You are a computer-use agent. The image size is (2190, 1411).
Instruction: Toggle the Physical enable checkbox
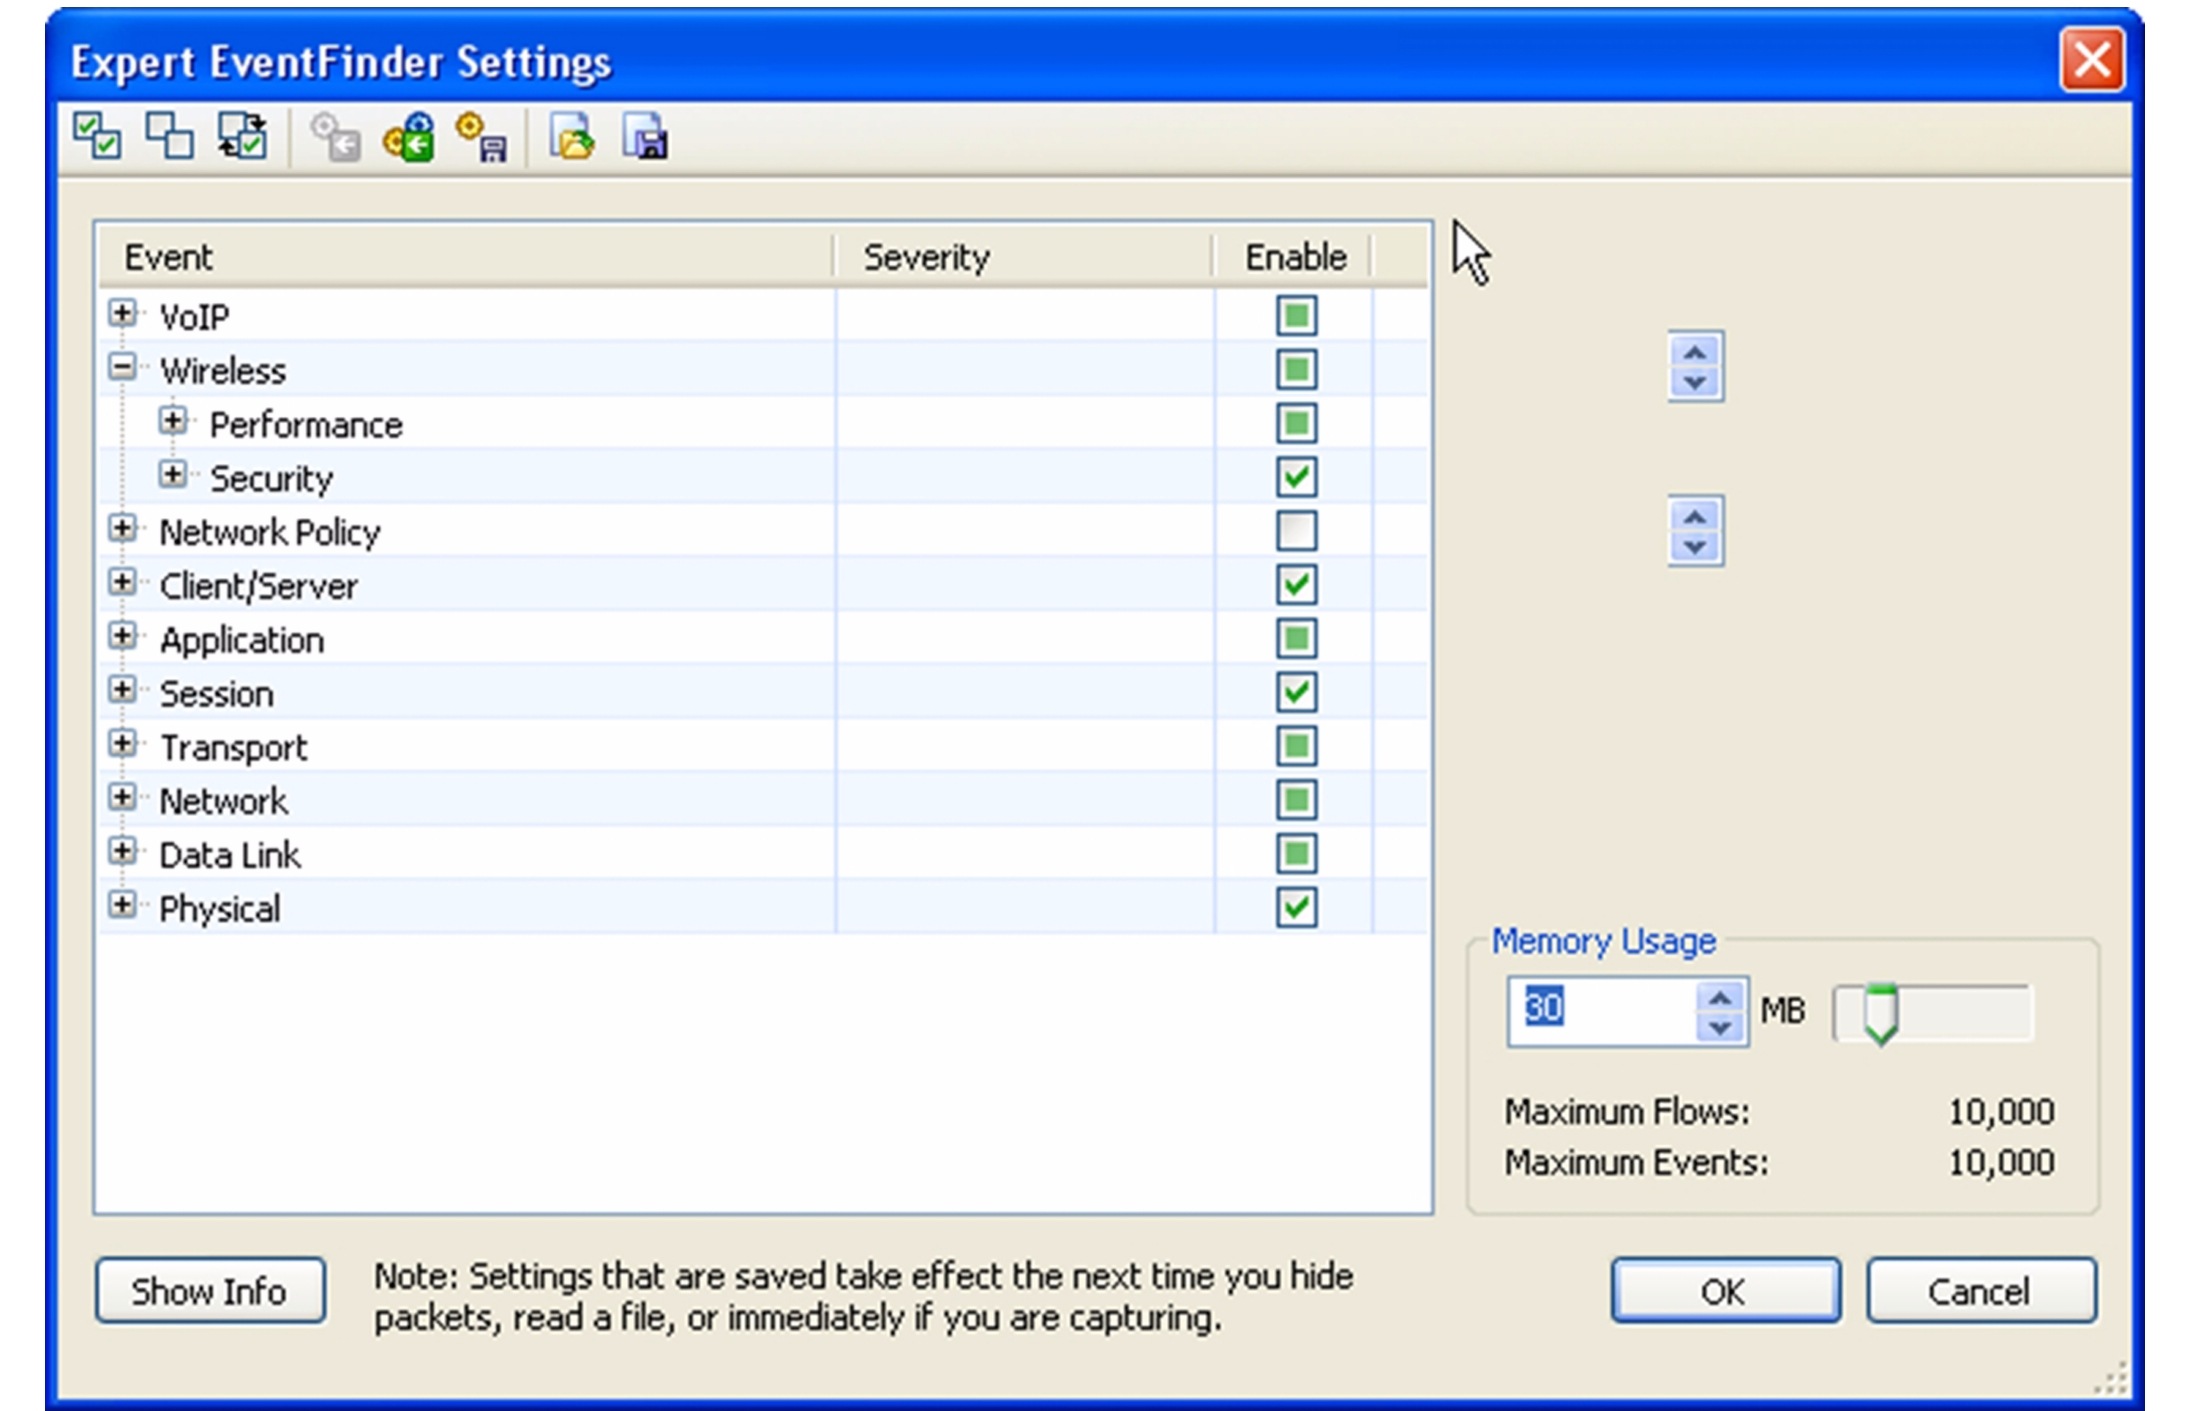(x=1296, y=908)
